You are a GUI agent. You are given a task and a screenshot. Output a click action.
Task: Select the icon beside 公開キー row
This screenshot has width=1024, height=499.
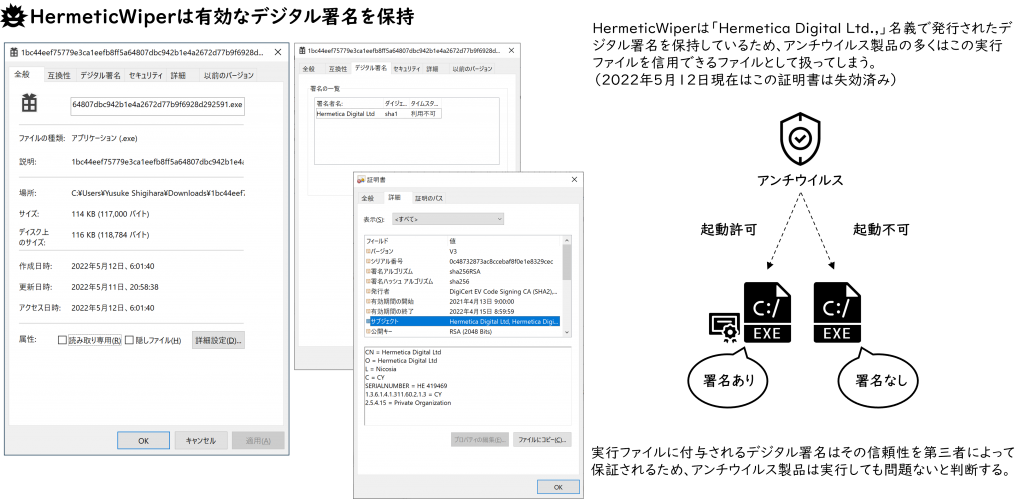coord(368,331)
